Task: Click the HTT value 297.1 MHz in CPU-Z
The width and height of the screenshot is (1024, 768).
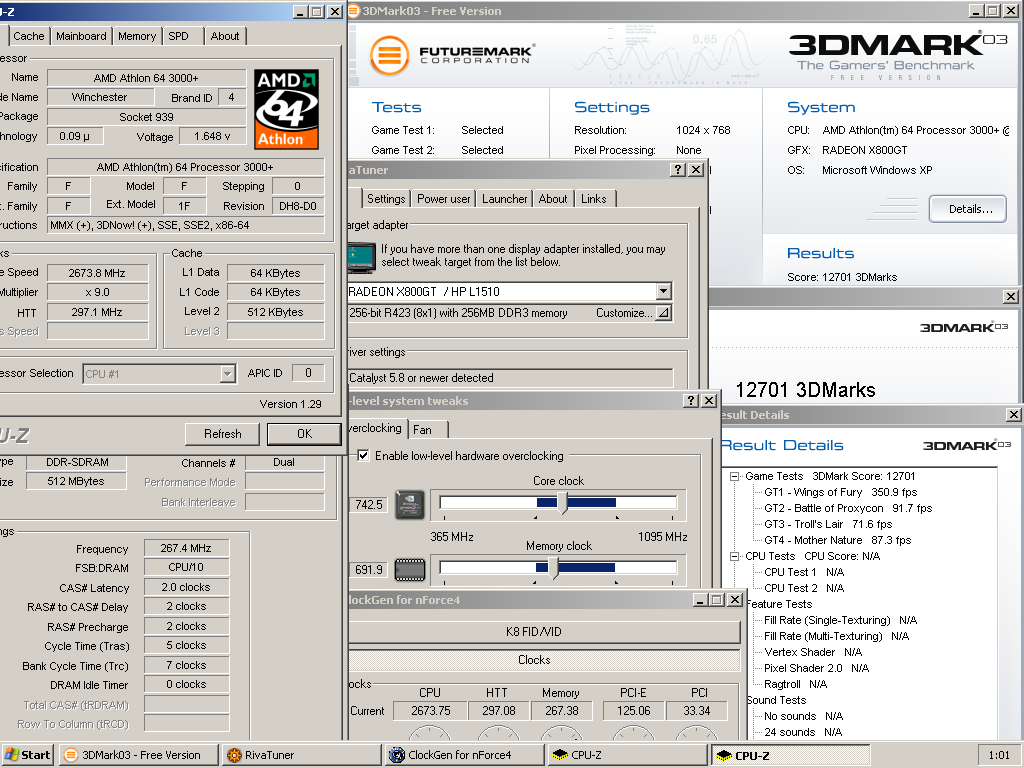Action: pos(97,312)
